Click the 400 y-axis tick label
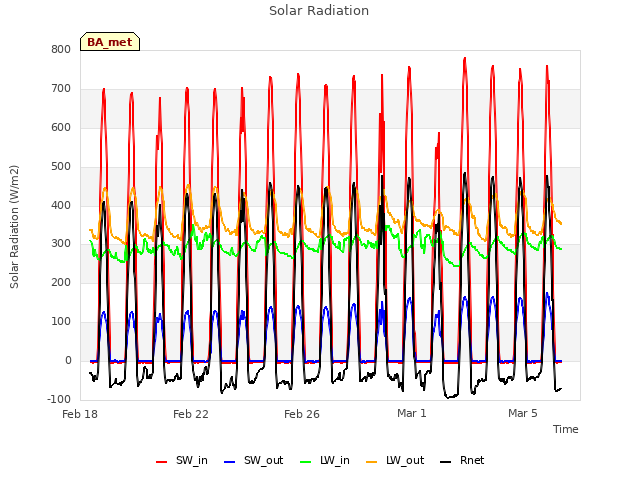The height and width of the screenshot is (480, 640). pos(61,205)
